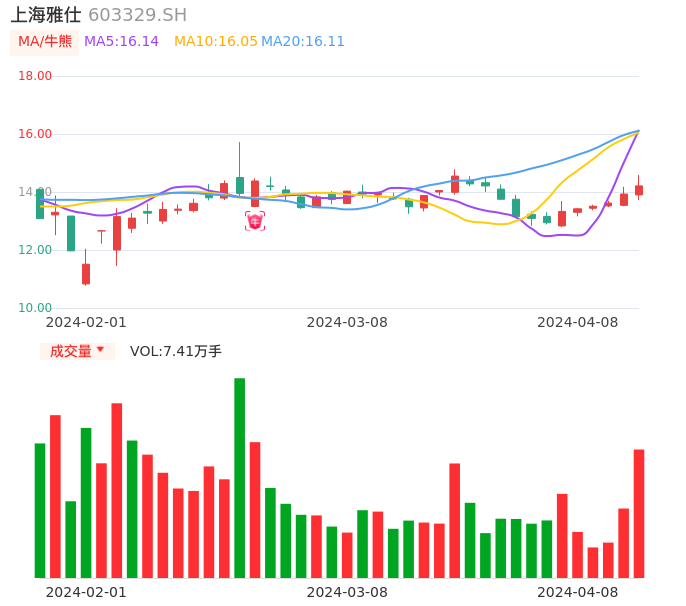This screenshot has height=606, width=686.
Task: Select the MA10:16.05 legend label
Action: point(216,42)
